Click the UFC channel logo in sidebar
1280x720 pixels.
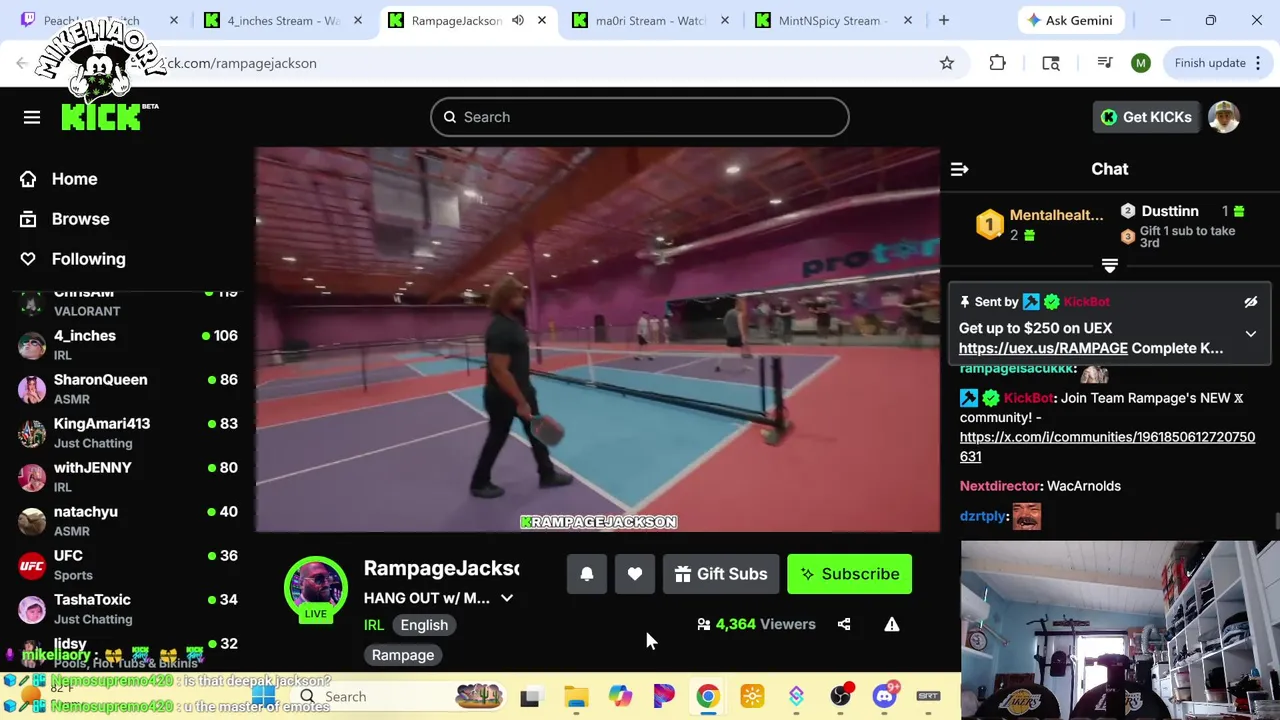pos(32,565)
